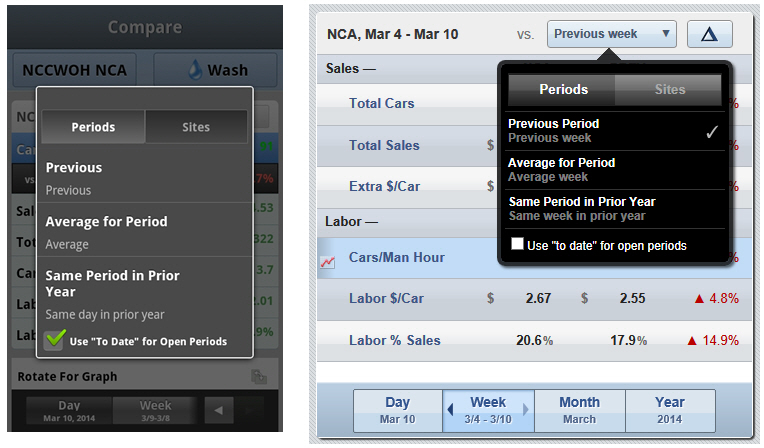764x448 pixels.
Task: Click the triangle delta button beside Previous week
Action: 709,34
